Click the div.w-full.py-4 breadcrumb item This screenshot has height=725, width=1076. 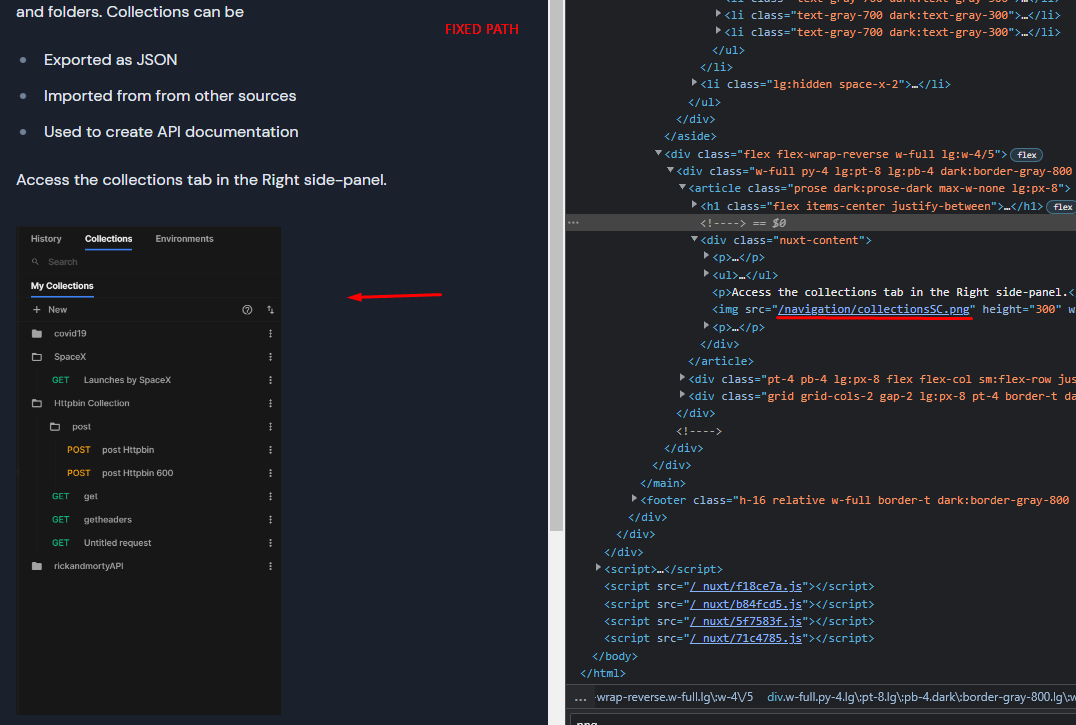pos(921,698)
